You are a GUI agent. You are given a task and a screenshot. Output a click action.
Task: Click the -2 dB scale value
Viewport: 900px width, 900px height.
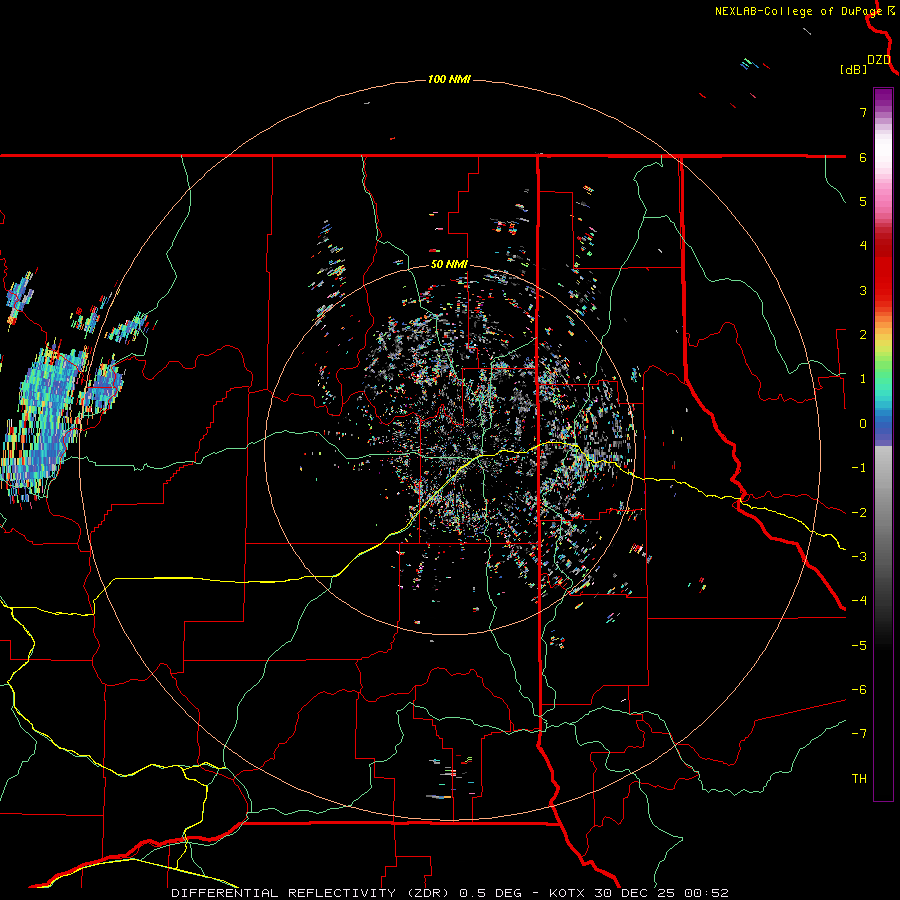point(859,513)
